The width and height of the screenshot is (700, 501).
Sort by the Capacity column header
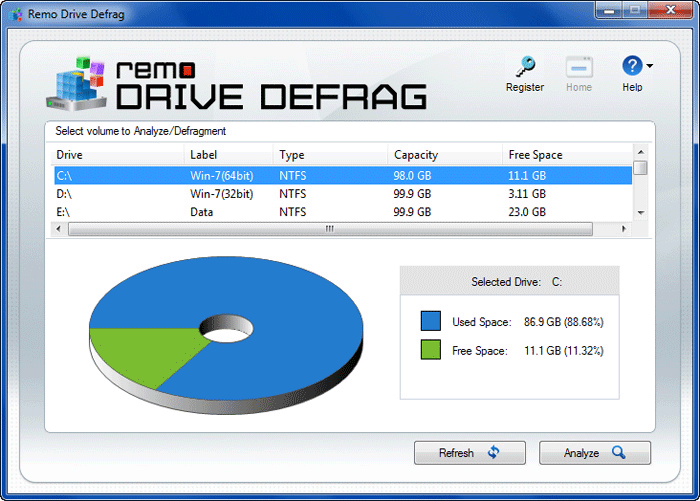(444, 155)
